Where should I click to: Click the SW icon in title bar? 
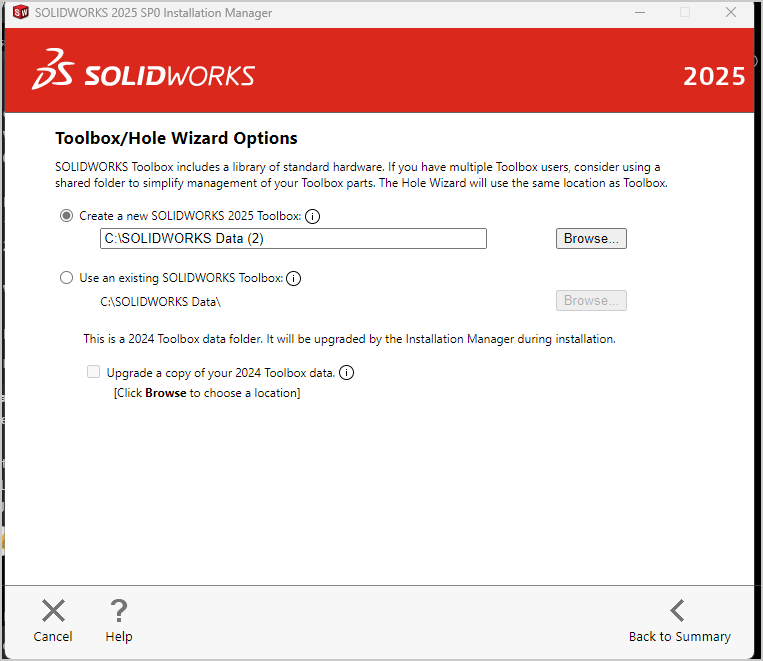tap(20, 12)
